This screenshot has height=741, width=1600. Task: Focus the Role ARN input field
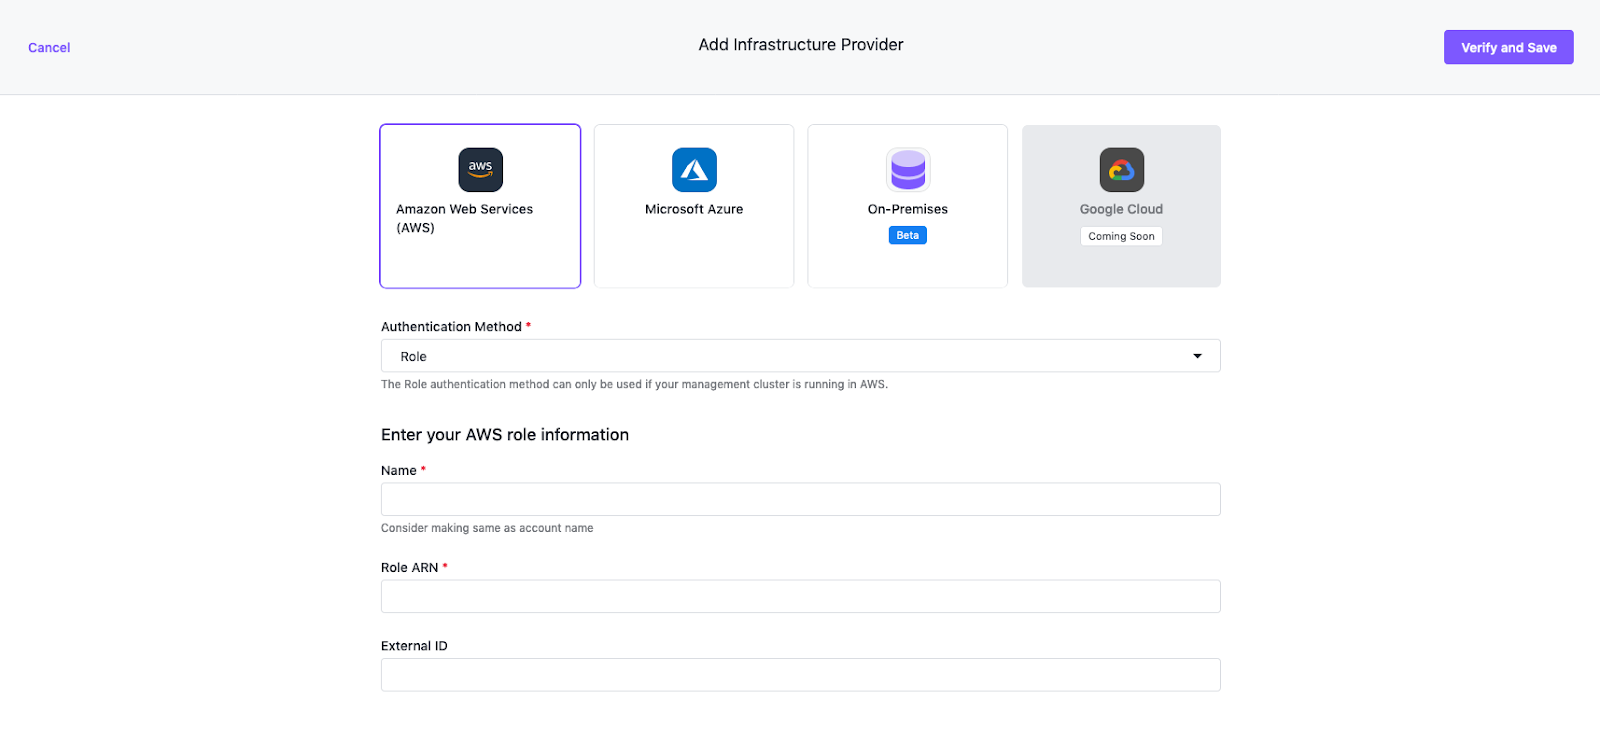click(800, 596)
